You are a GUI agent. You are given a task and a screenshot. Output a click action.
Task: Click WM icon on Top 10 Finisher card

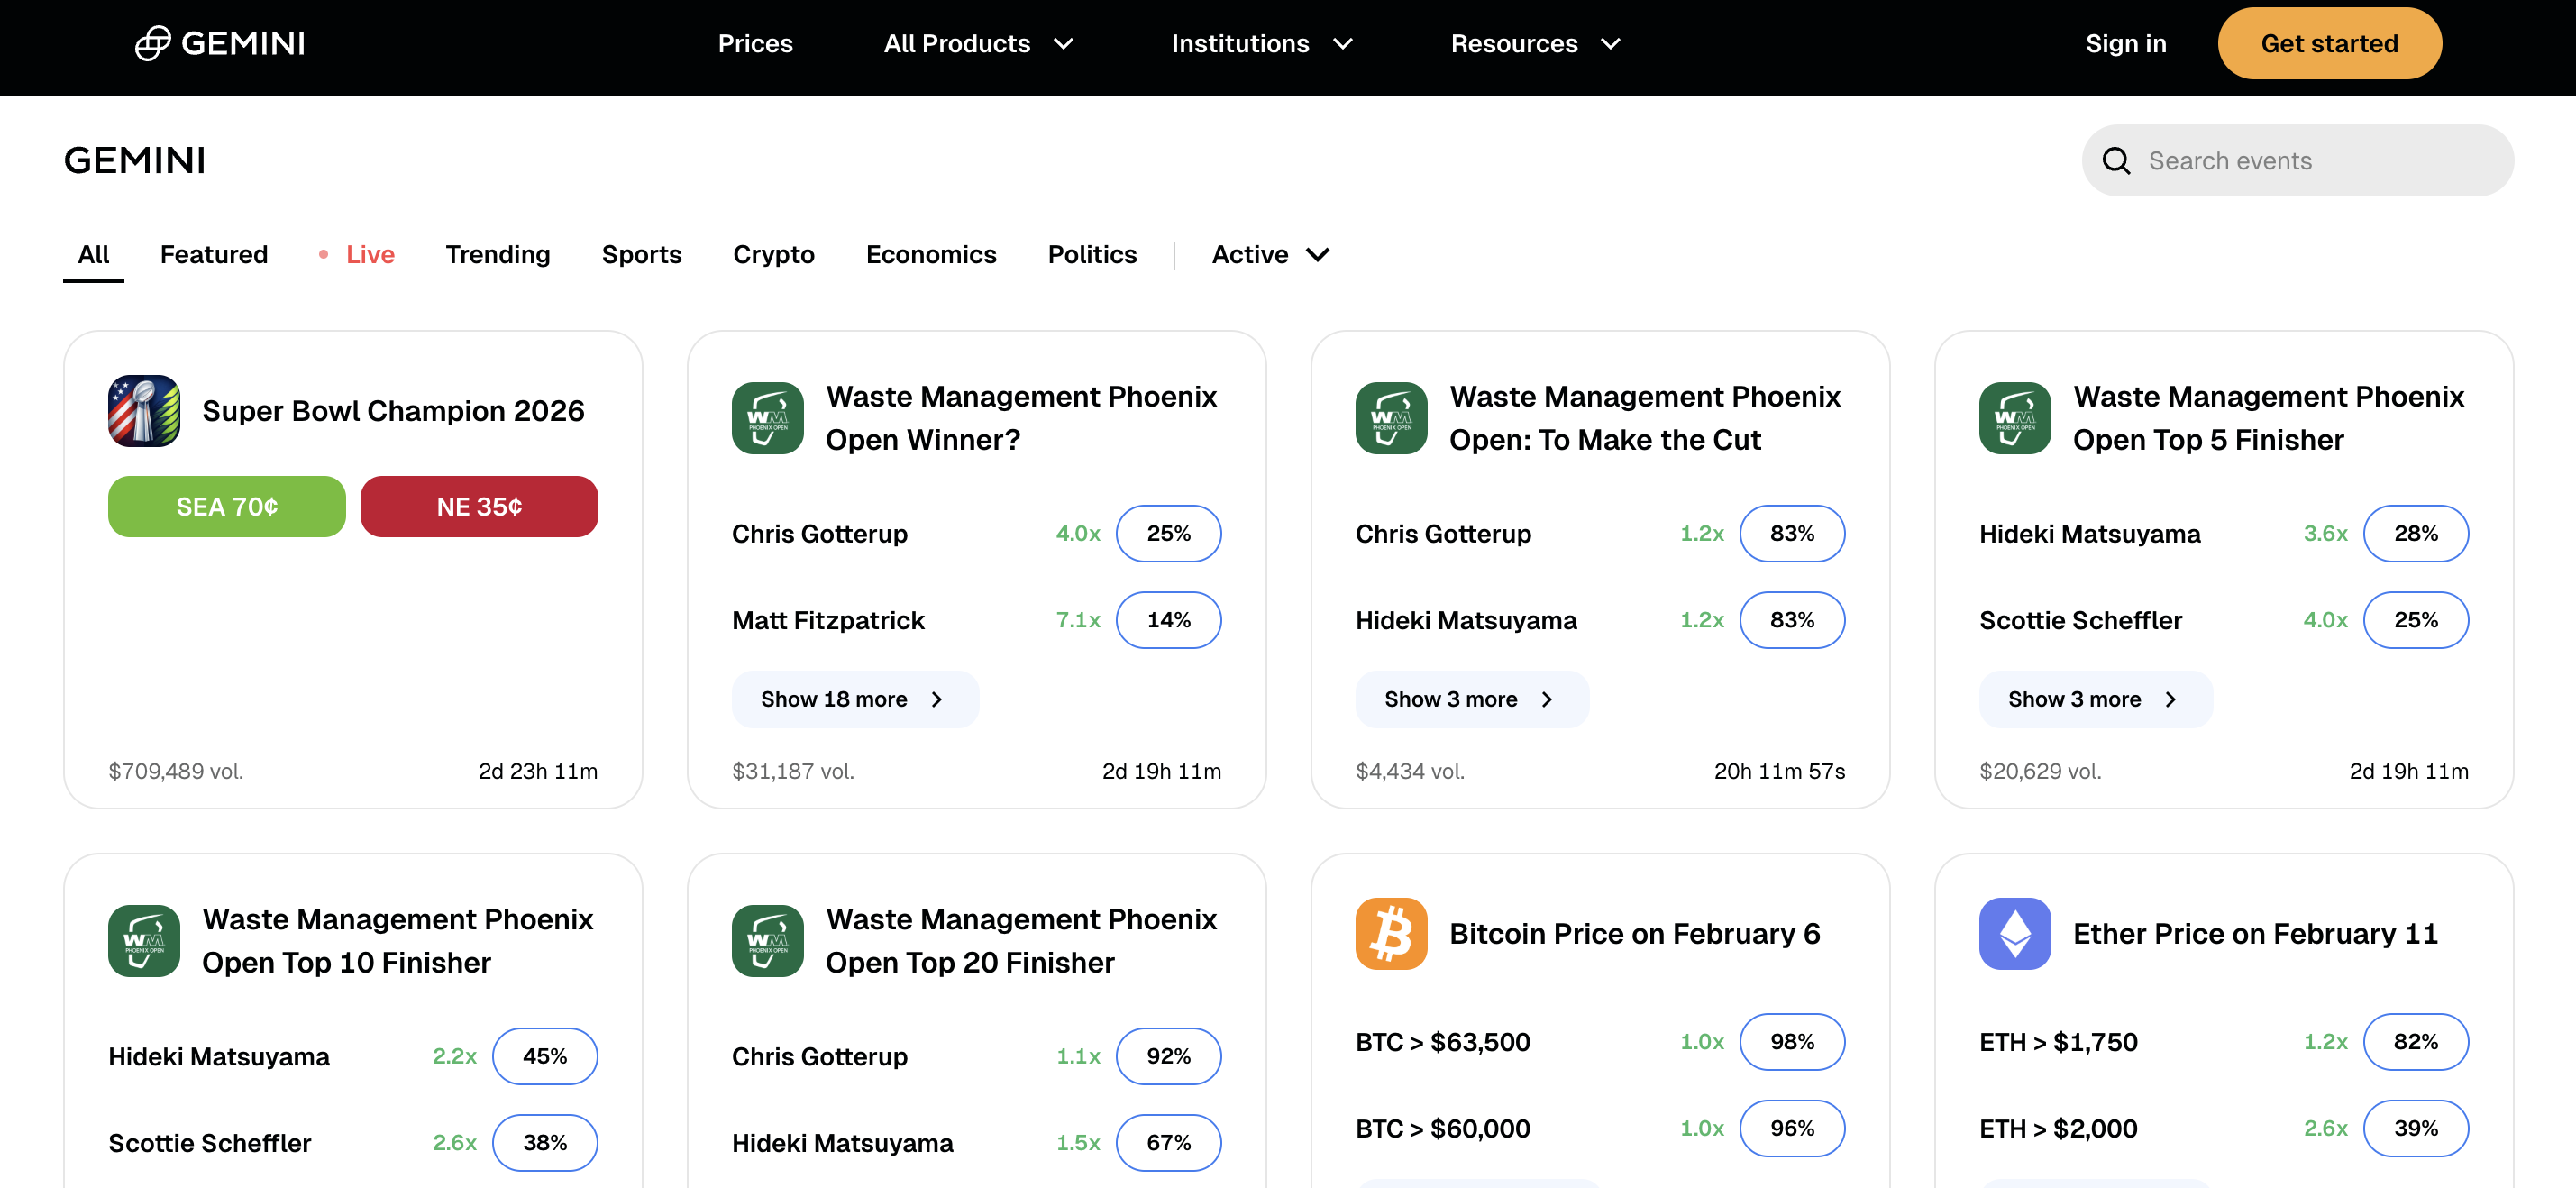coord(144,940)
